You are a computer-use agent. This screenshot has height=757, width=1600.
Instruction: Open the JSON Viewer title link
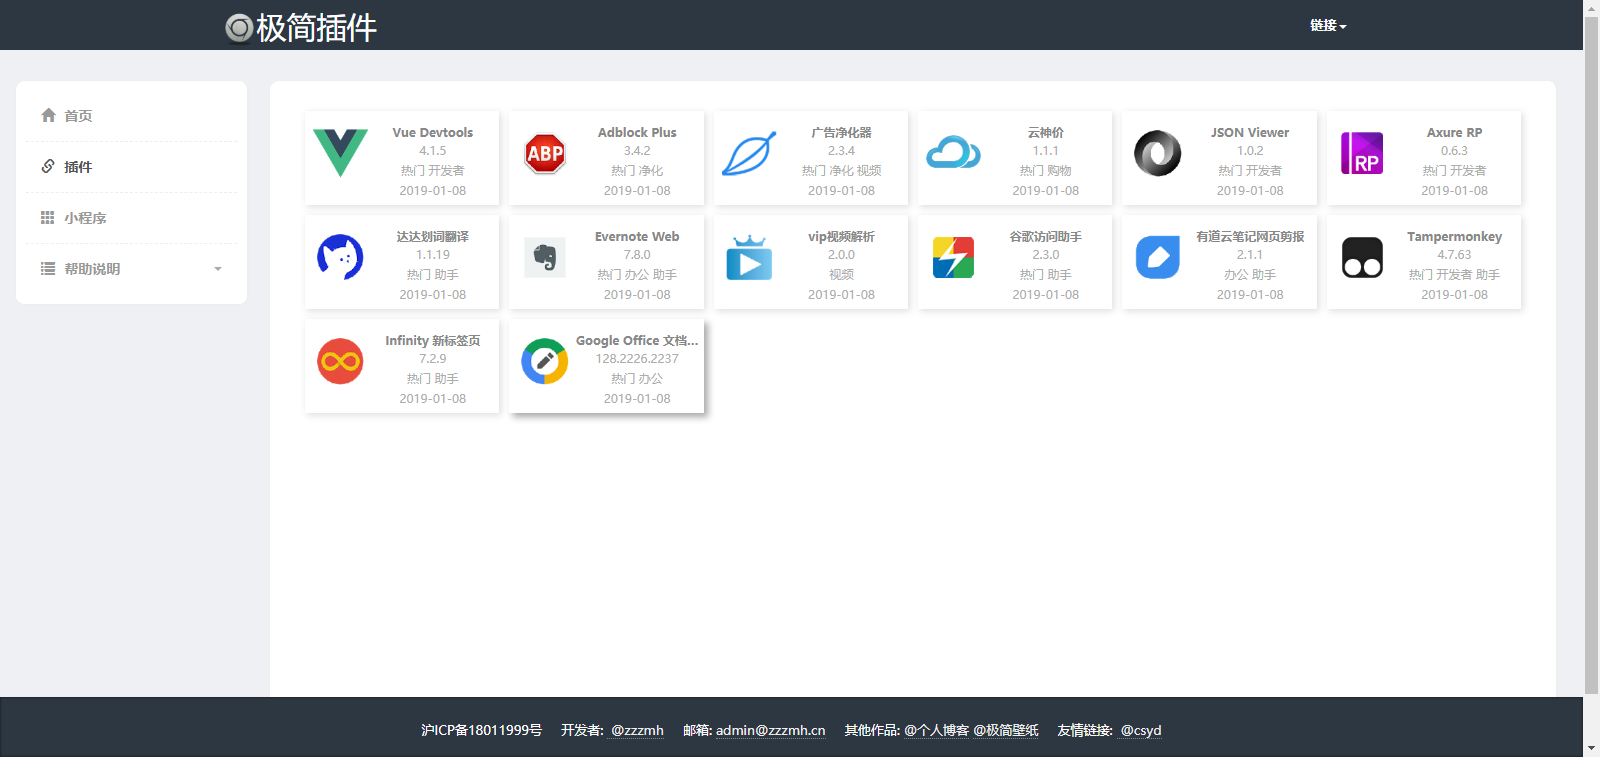point(1250,132)
